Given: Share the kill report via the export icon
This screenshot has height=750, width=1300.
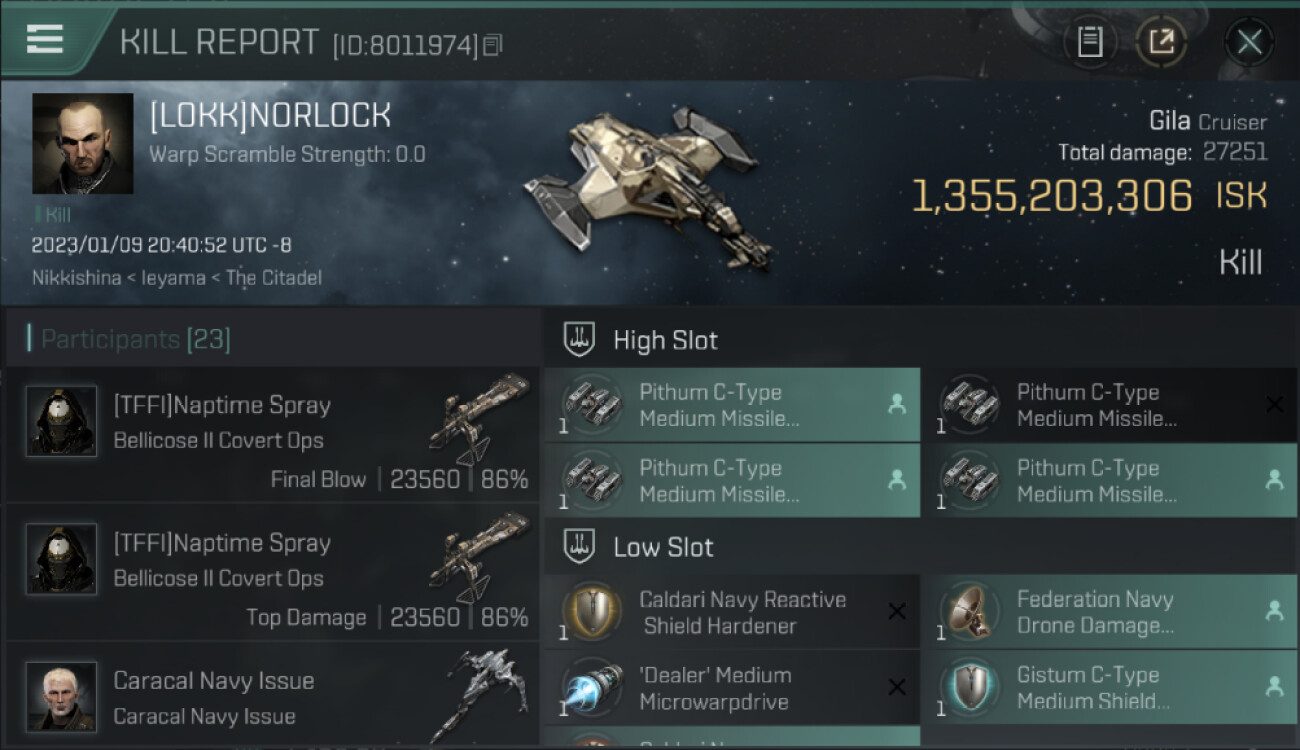Looking at the screenshot, I should coord(1161,42).
